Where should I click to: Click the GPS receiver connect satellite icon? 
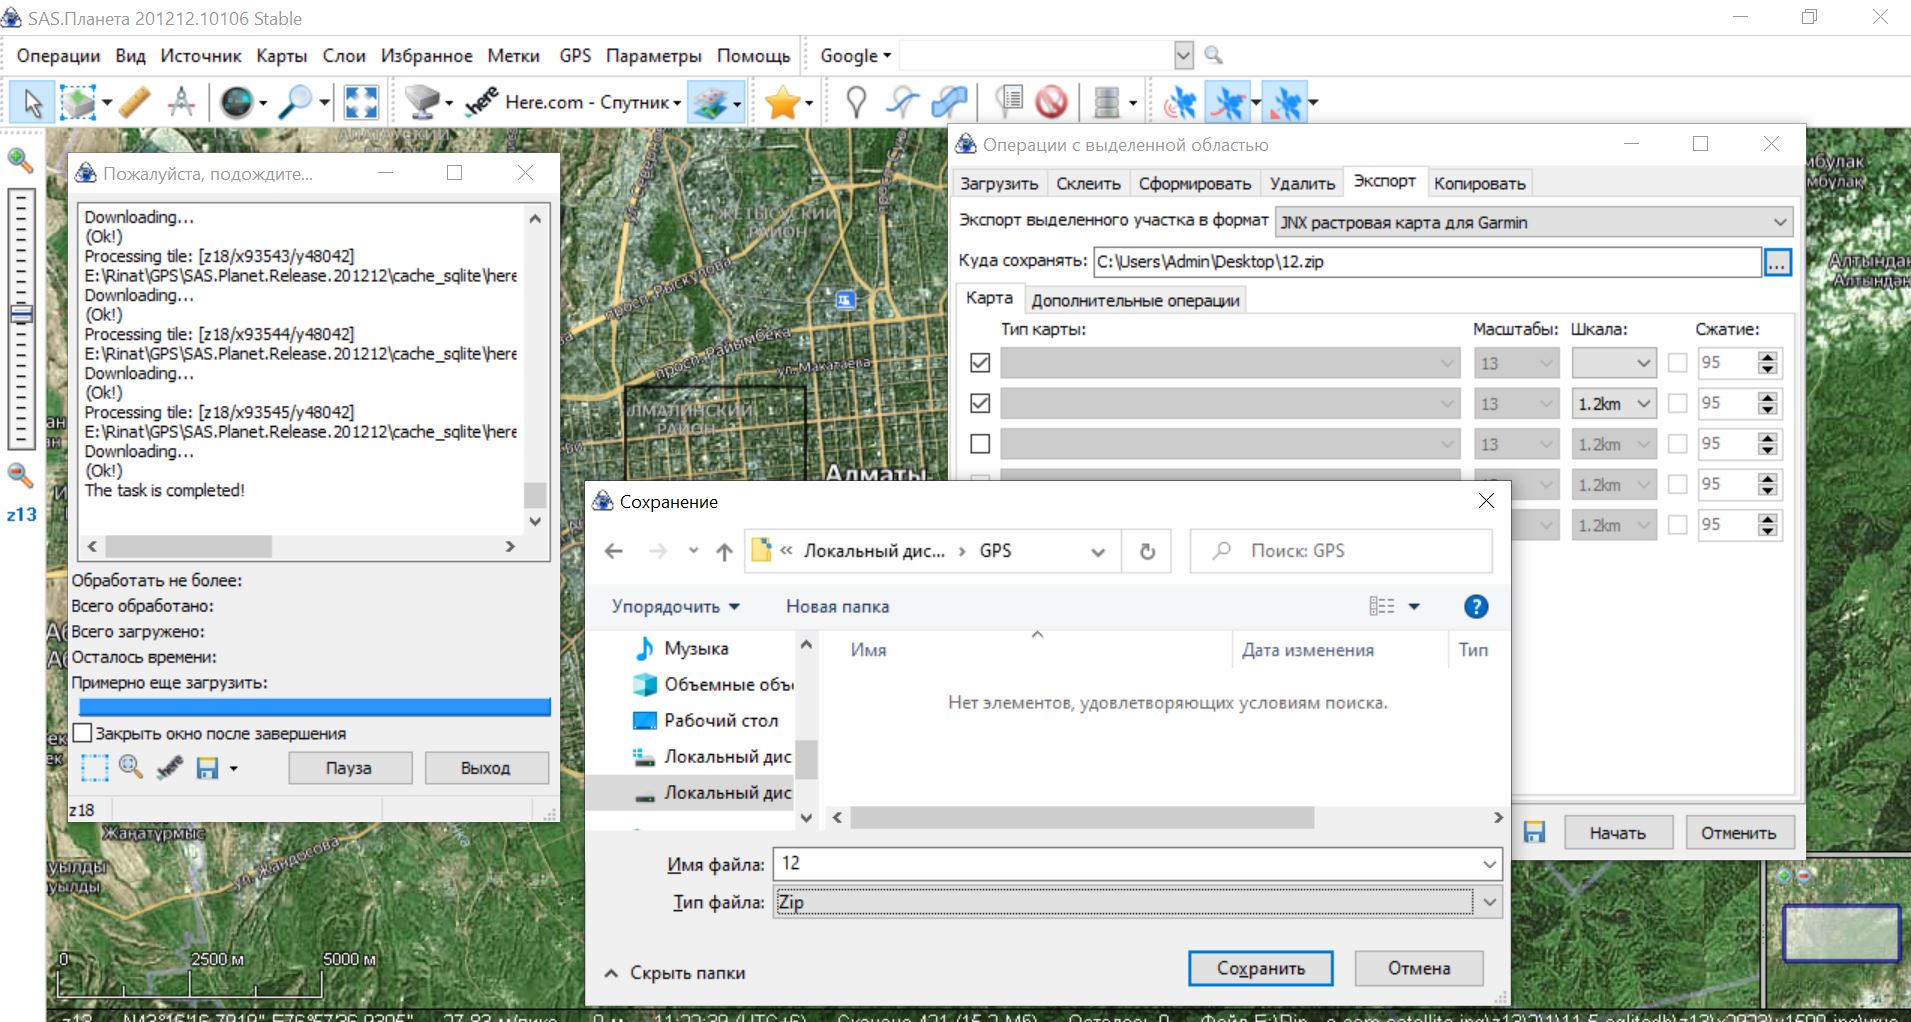tap(1180, 102)
